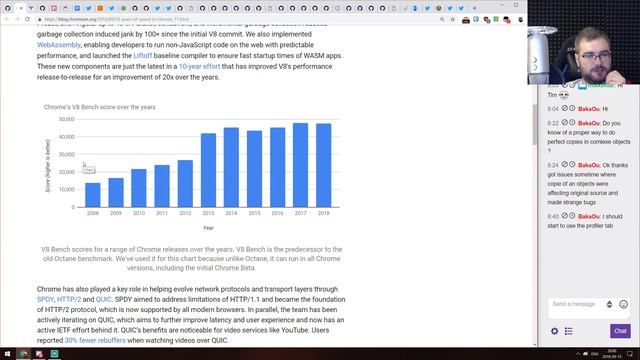Send message with the purple Chat button
This screenshot has width=640, height=360.
coord(620,331)
